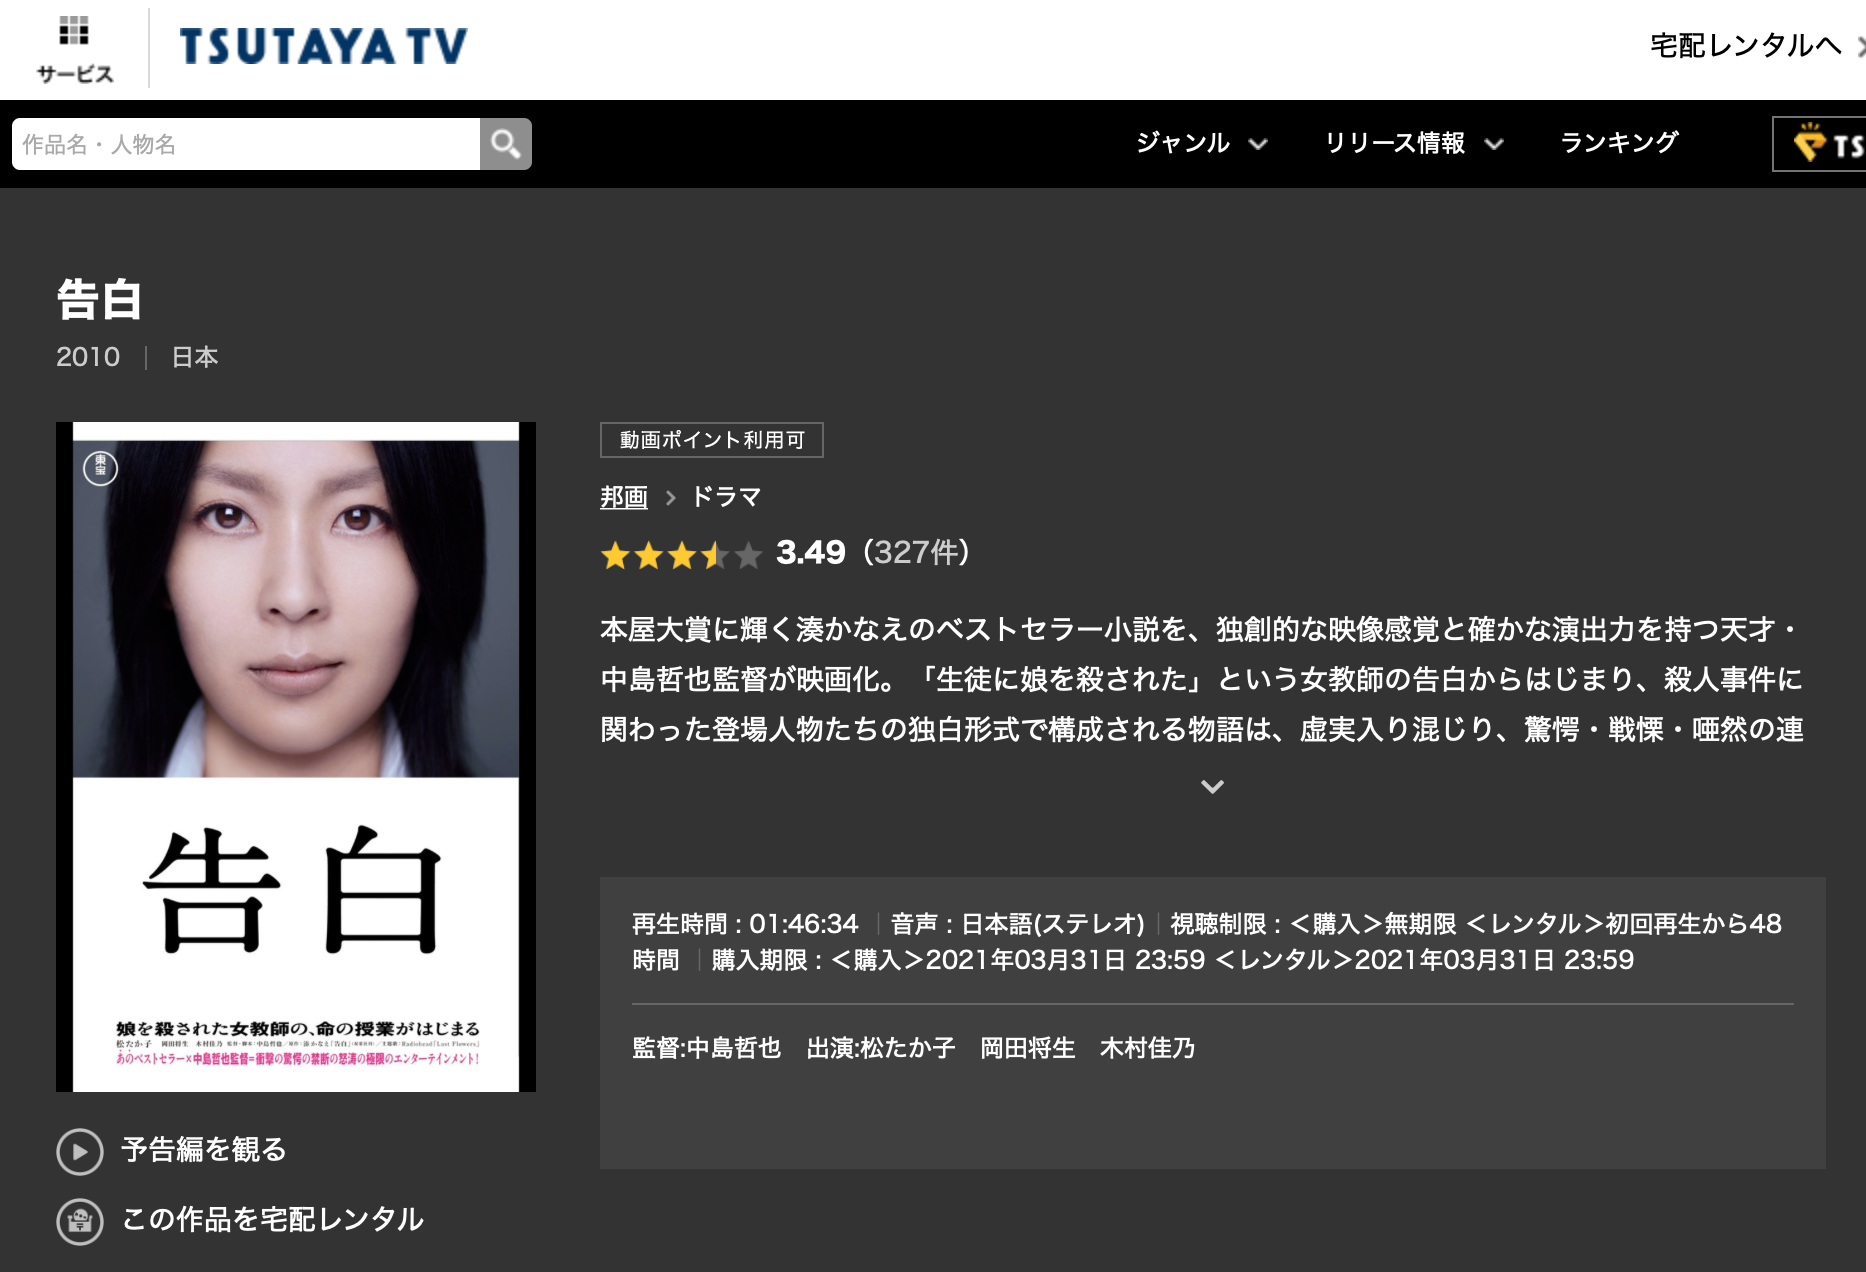Click the TSUTAYA TV logo
The width and height of the screenshot is (1866, 1272).
point(323,46)
